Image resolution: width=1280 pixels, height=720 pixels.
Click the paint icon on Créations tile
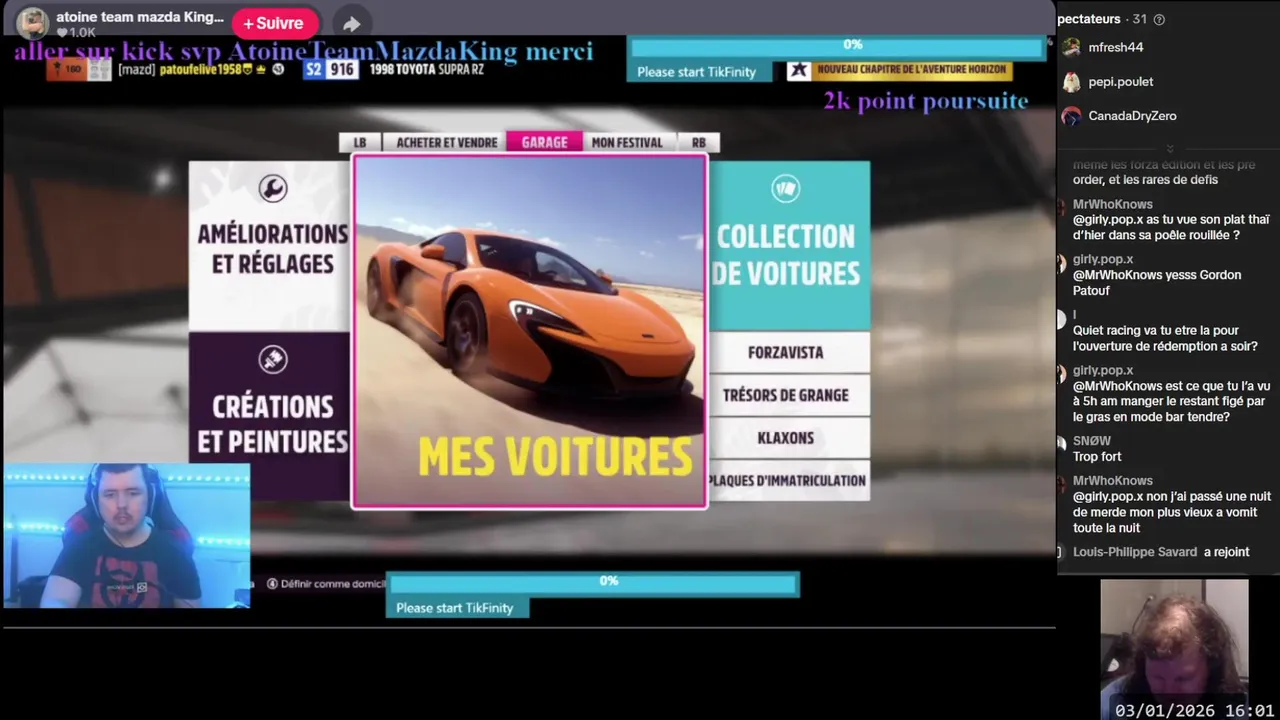coord(272,359)
